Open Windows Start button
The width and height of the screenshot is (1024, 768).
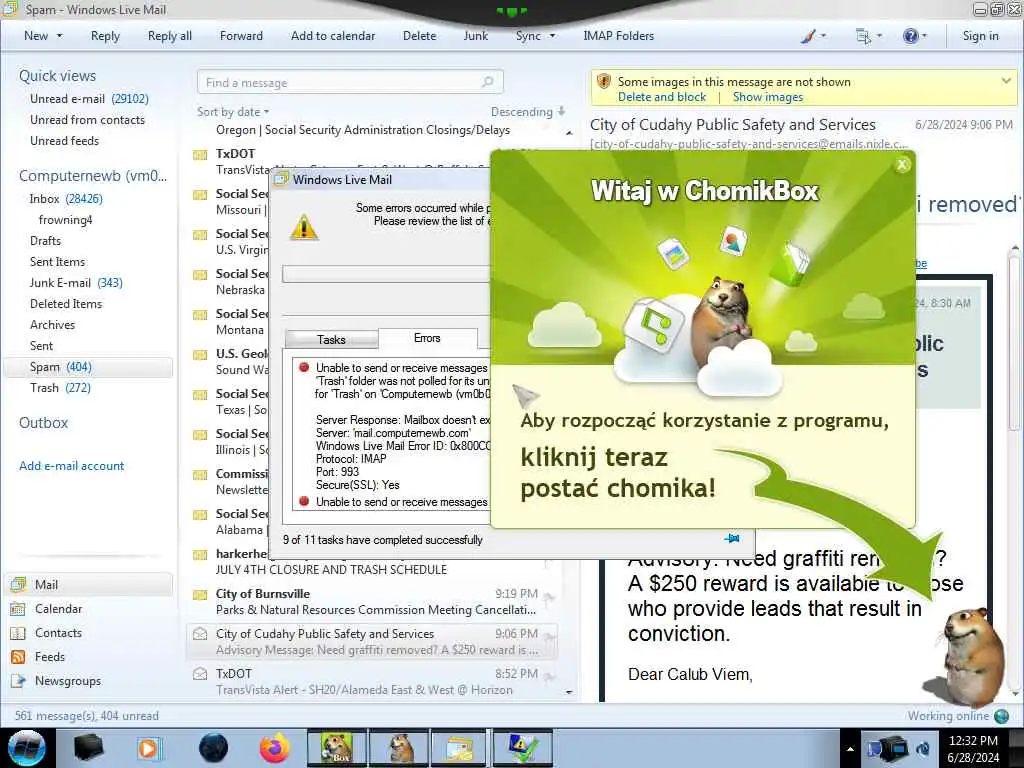27,748
